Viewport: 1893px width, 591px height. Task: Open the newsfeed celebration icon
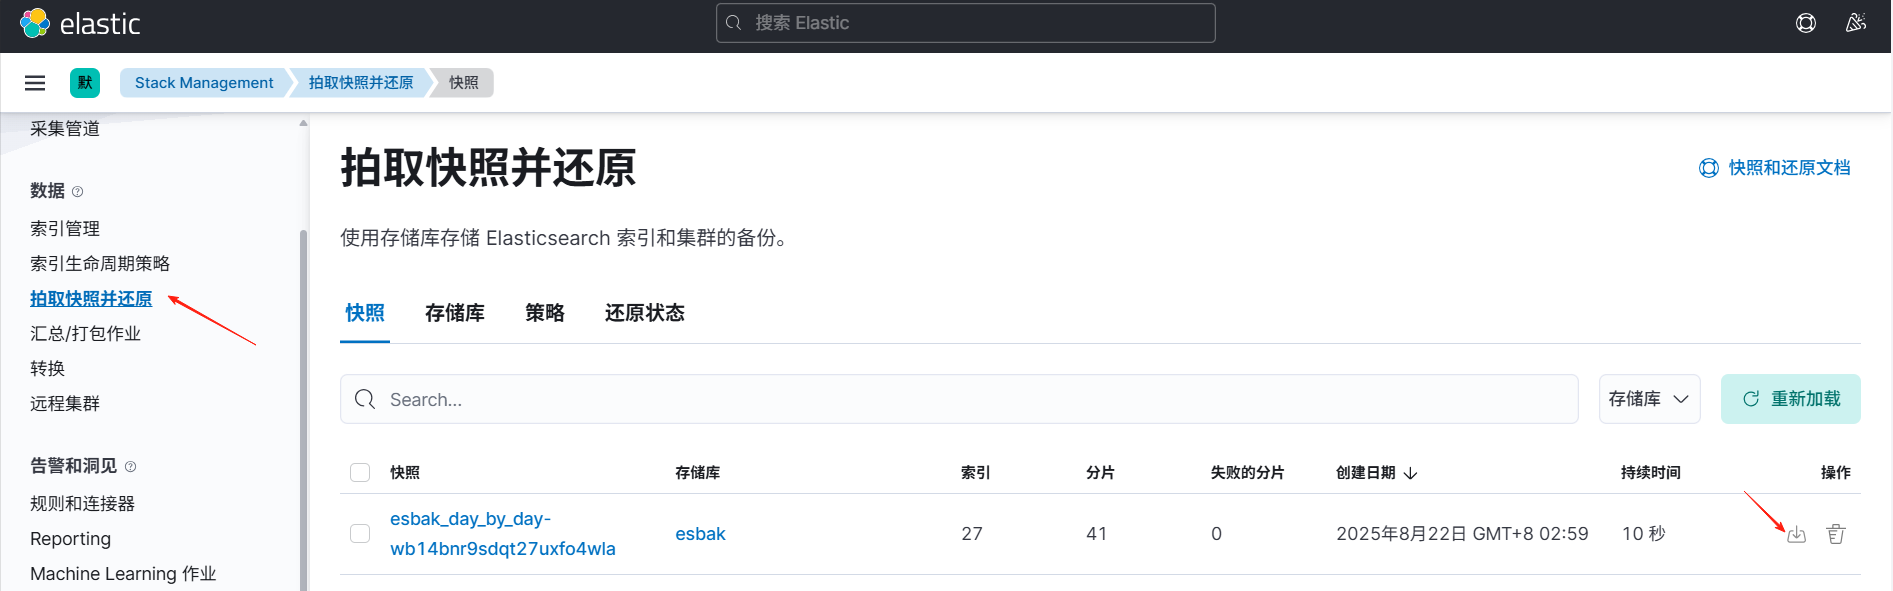[1856, 23]
